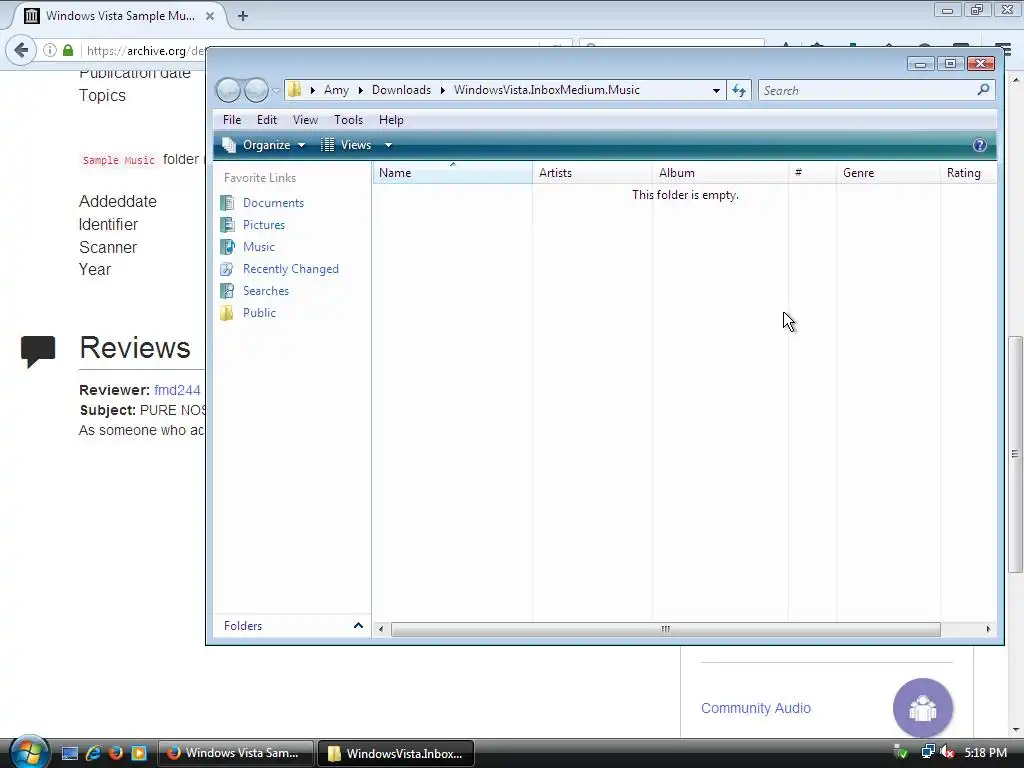Open the View menu
This screenshot has width=1024, height=768.
coord(305,120)
